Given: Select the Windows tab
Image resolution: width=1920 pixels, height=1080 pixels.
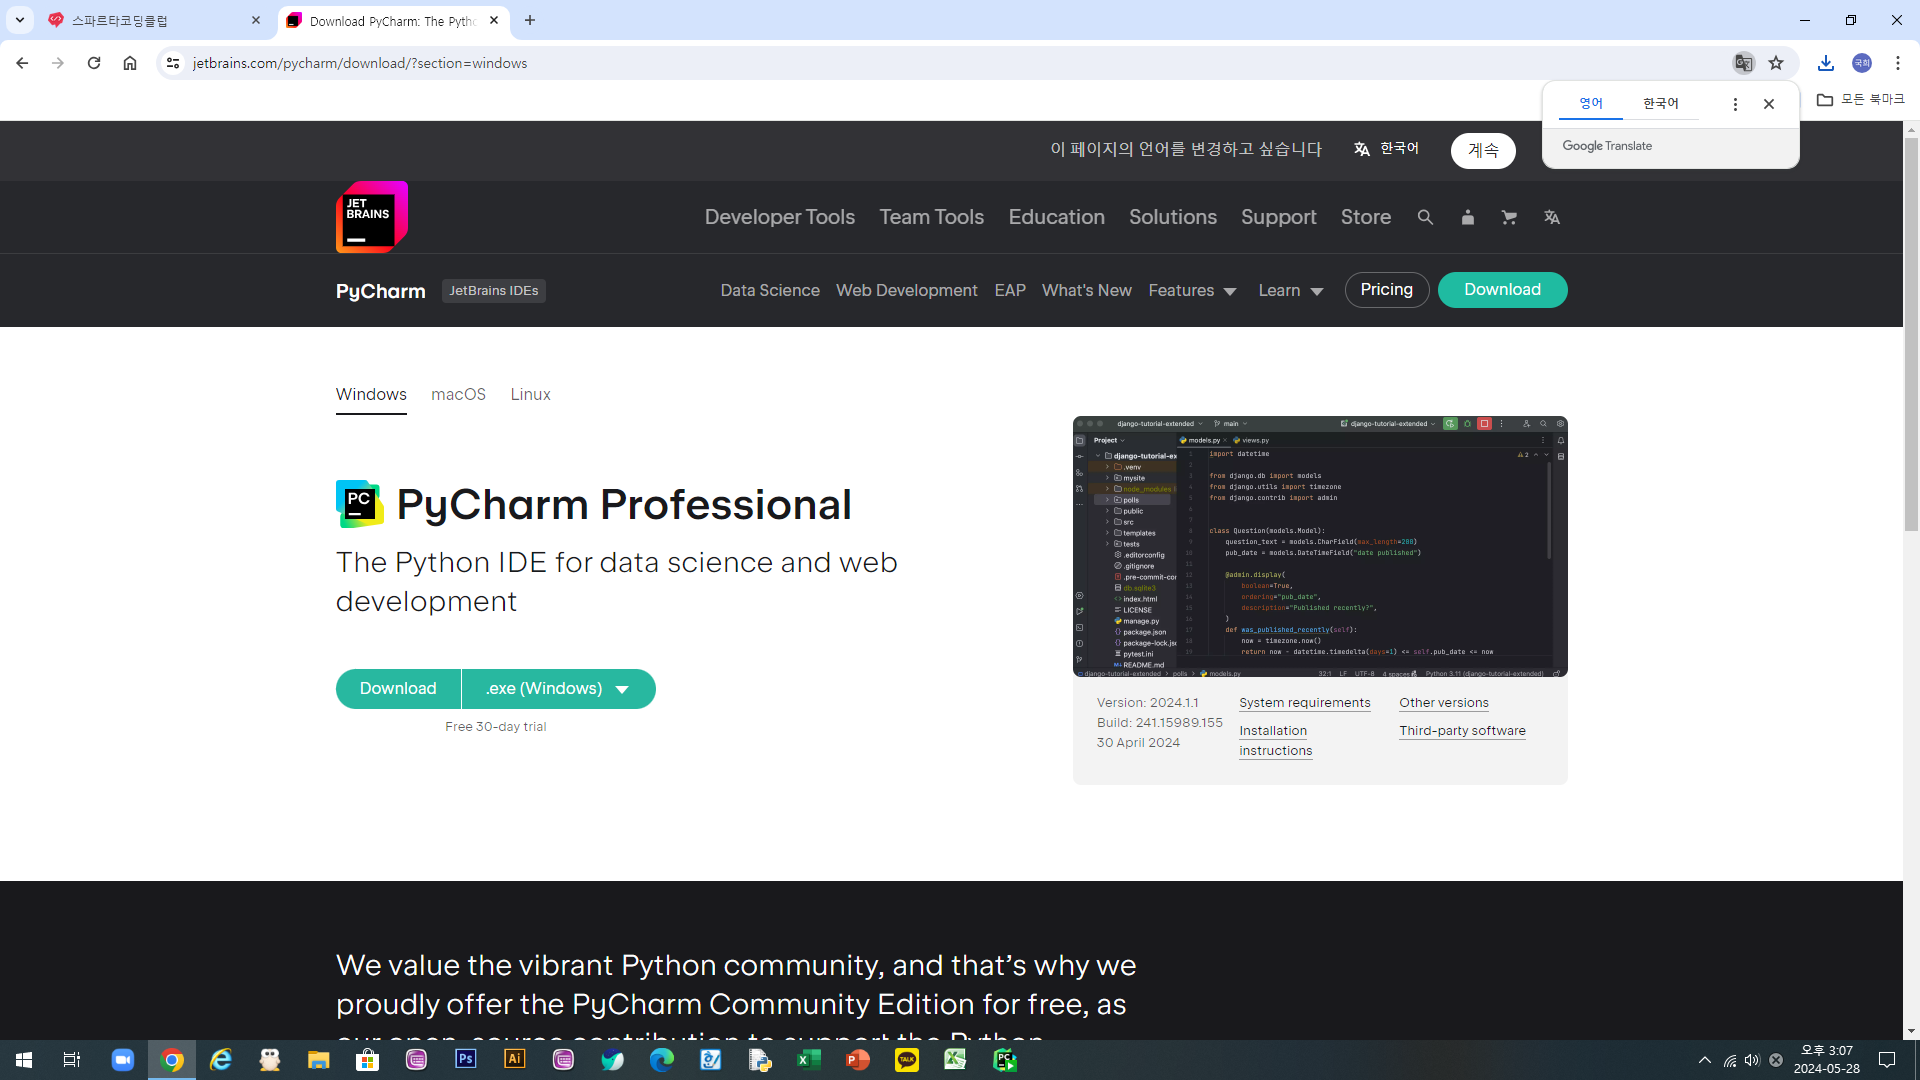Looking at the screenshot, I should (x=371, y=395).
